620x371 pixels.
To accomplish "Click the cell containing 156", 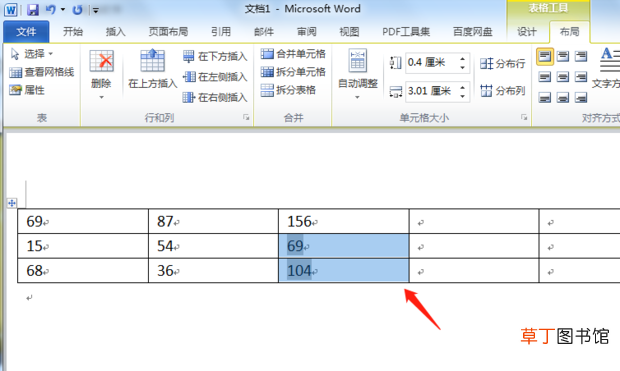I will (344, 221).
